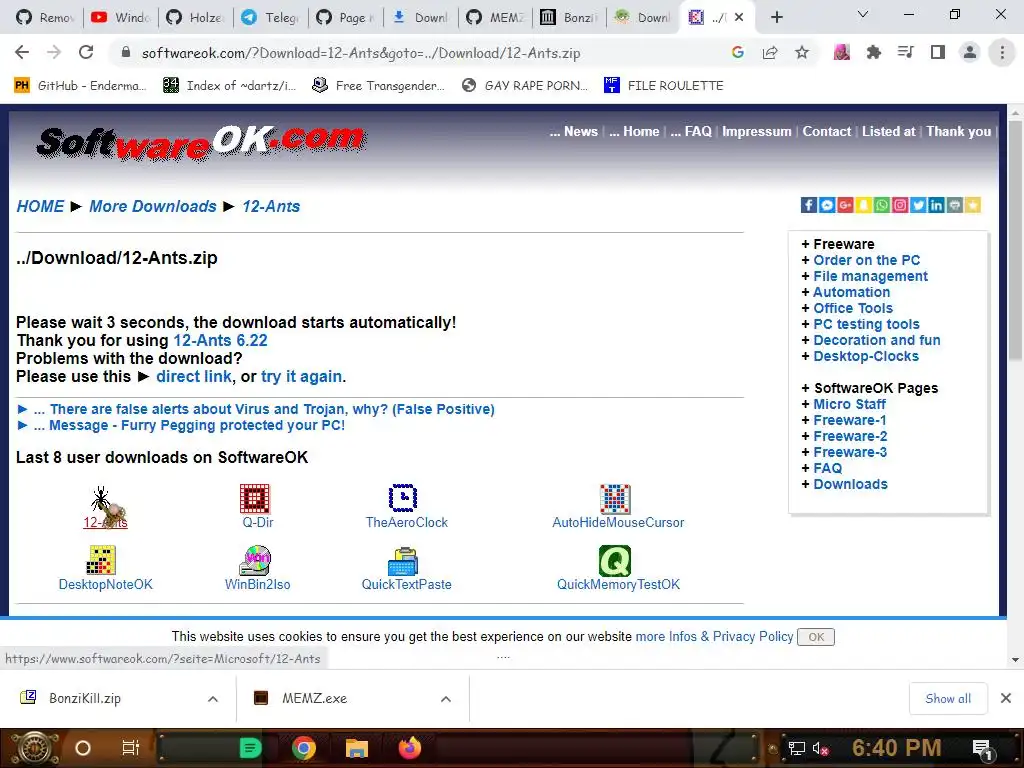This screenshot has height=768, width=1024.
Task: Open the Start menu steampunk button
Action: click(34, 748)
